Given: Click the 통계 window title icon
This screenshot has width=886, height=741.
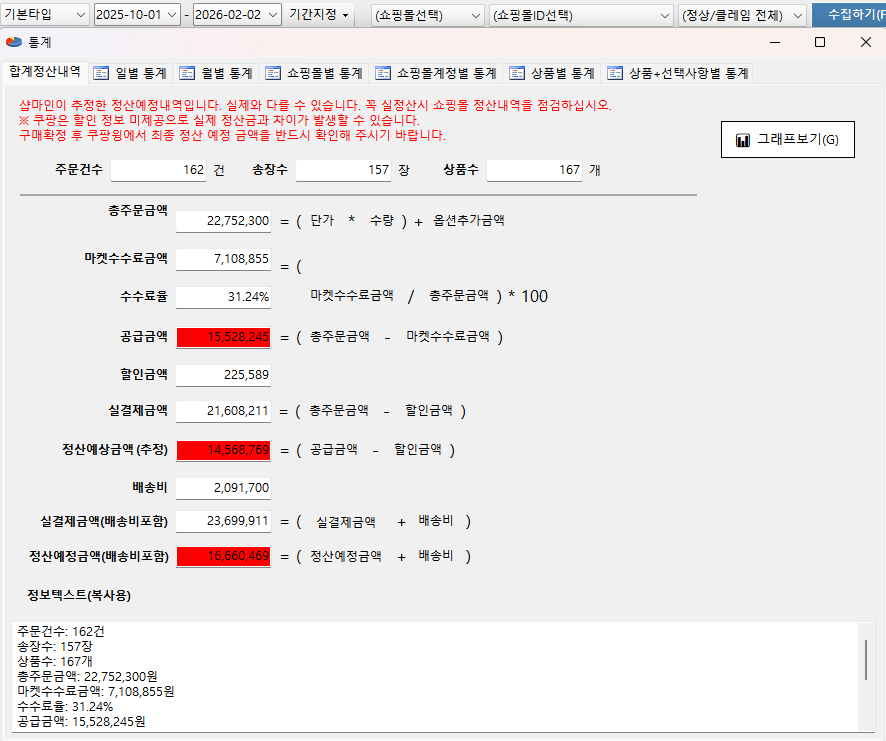Looking at the screenshot, I should [x=14, y=42].
